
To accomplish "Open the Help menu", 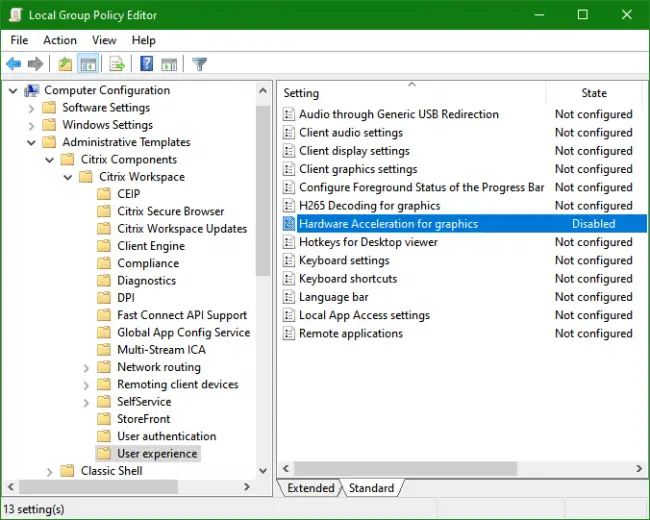I will [143, 40].
